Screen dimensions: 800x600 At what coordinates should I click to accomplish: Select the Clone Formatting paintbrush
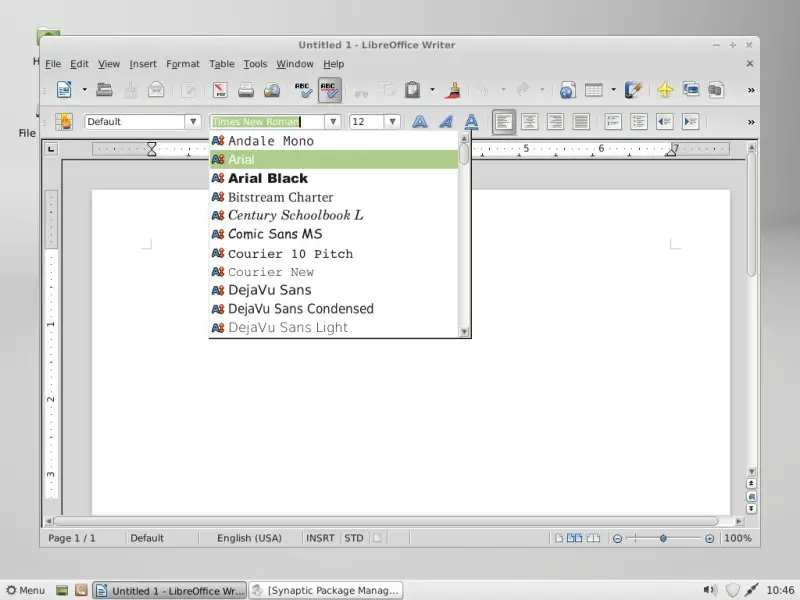tap(453, 90)
